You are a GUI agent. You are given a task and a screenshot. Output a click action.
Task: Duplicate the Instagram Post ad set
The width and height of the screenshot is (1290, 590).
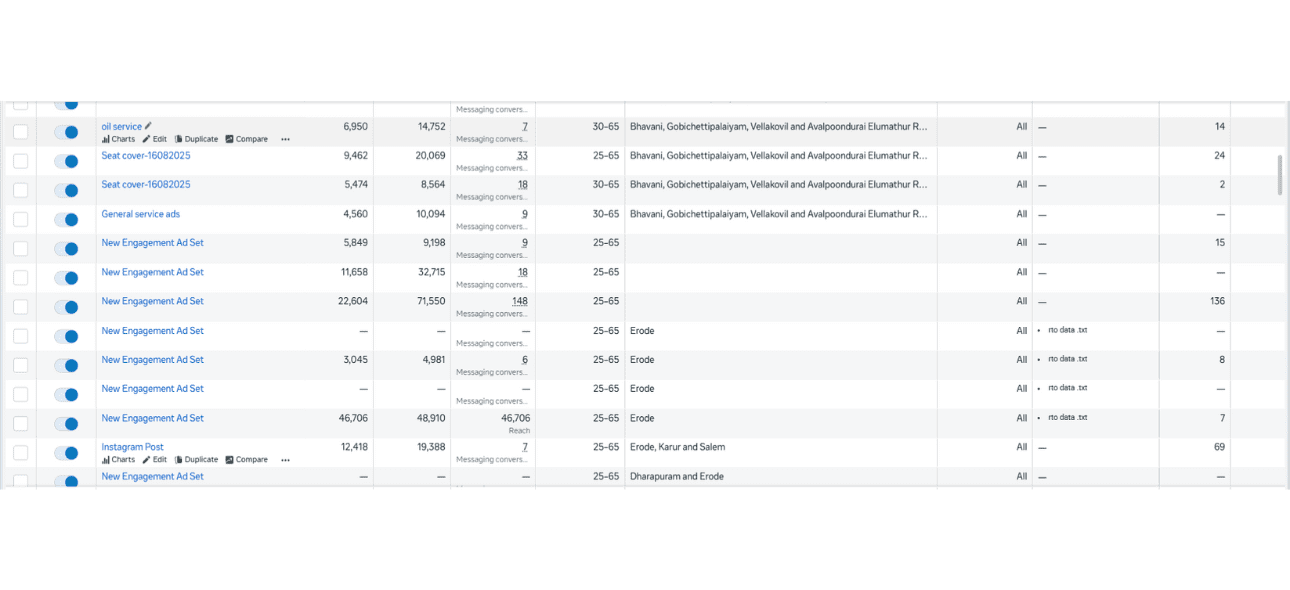coord(196,460)
